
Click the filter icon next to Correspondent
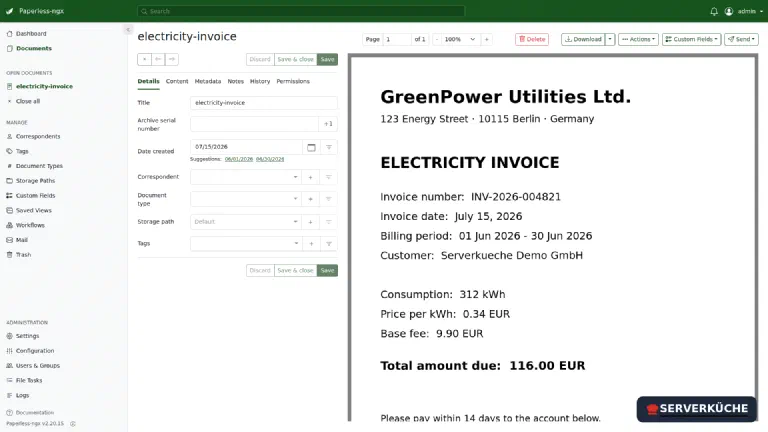[x=329, y=177]
